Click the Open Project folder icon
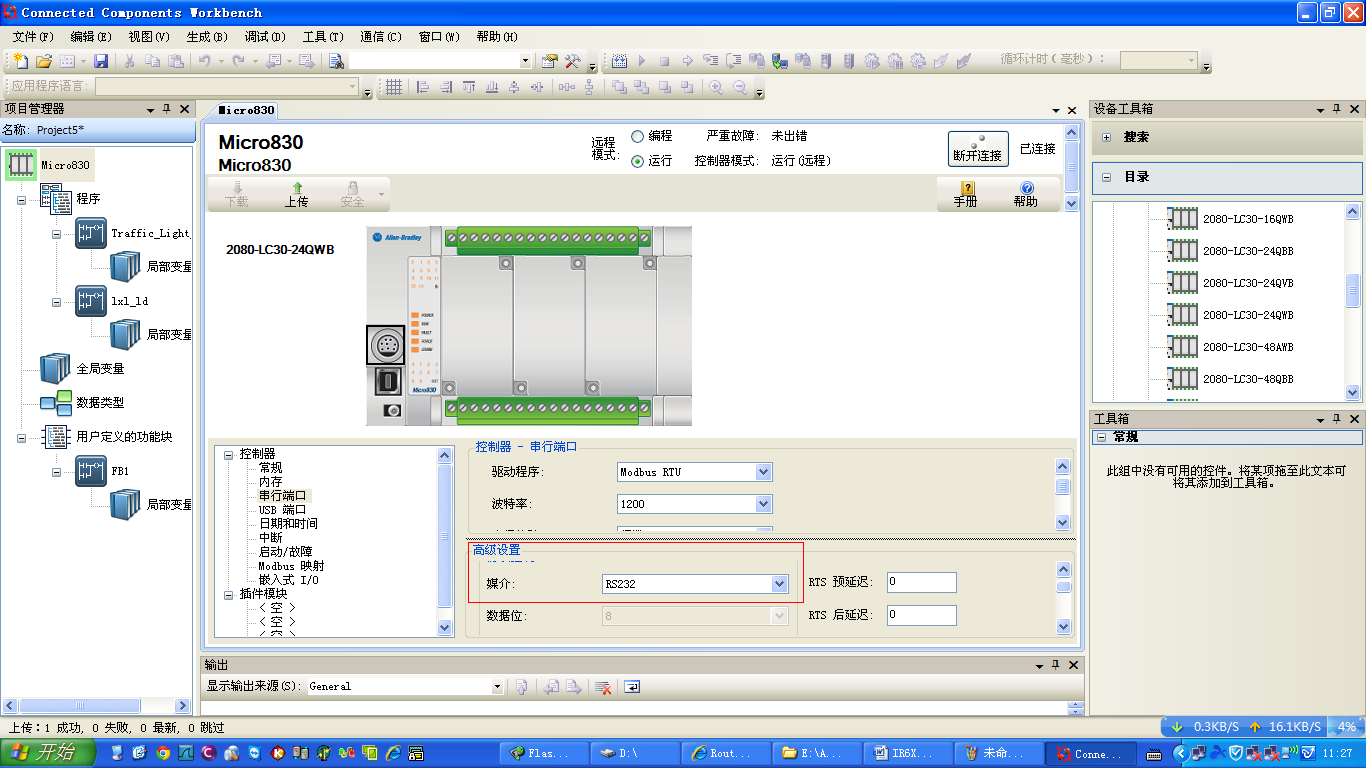 click(x=43, y=61)
